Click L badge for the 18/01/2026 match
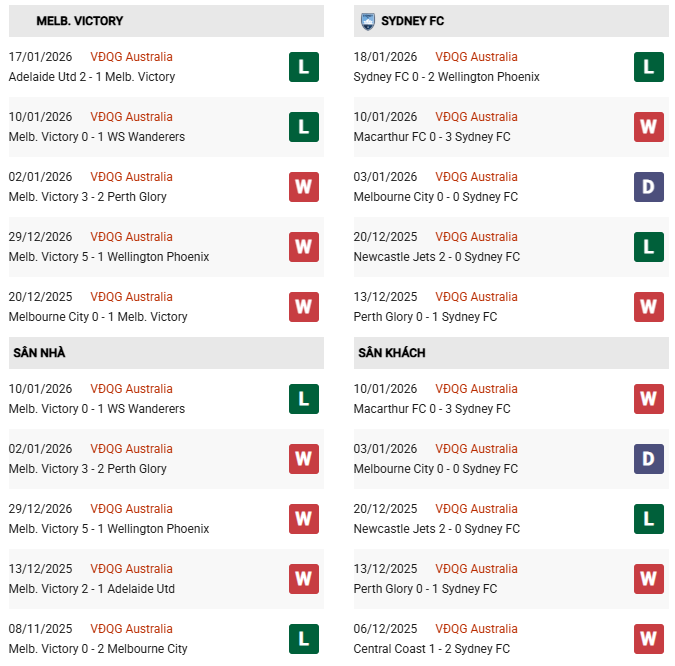675x666 pixels. 649,67
